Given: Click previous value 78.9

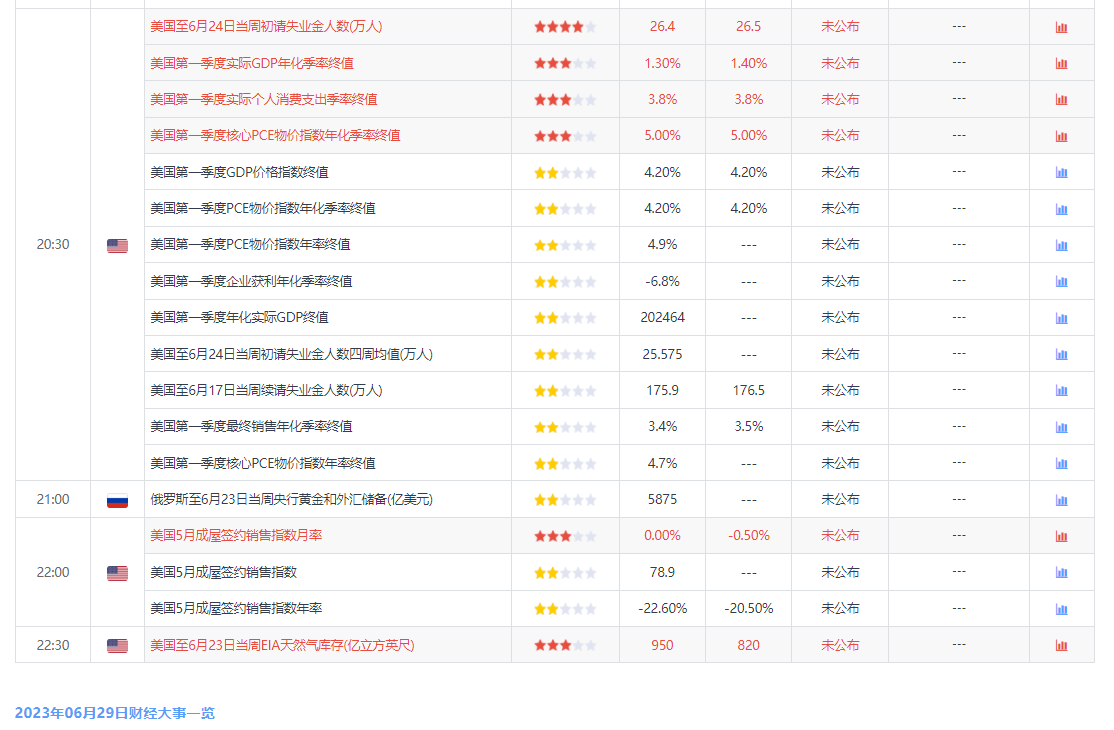Looking at the screenshot, I should tap(662, 572).
